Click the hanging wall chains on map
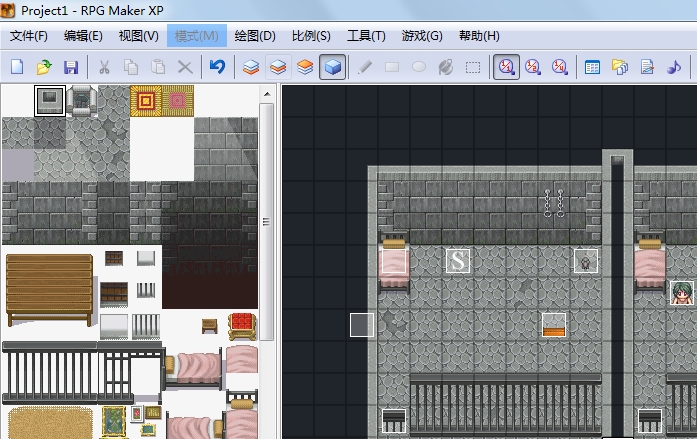Screen dimensions: 697x439 (x=554, y=203)
